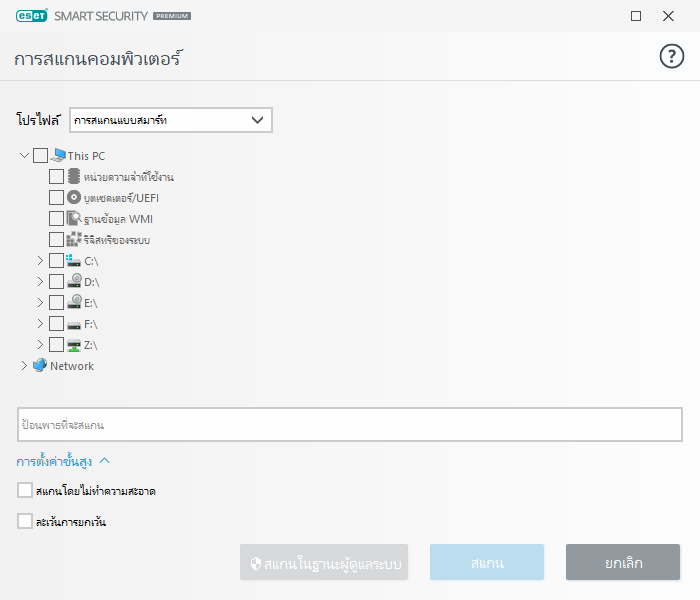Expand the E:\ drive node
Viewport: 700px width, 600px height.
(x=40, y=302)
